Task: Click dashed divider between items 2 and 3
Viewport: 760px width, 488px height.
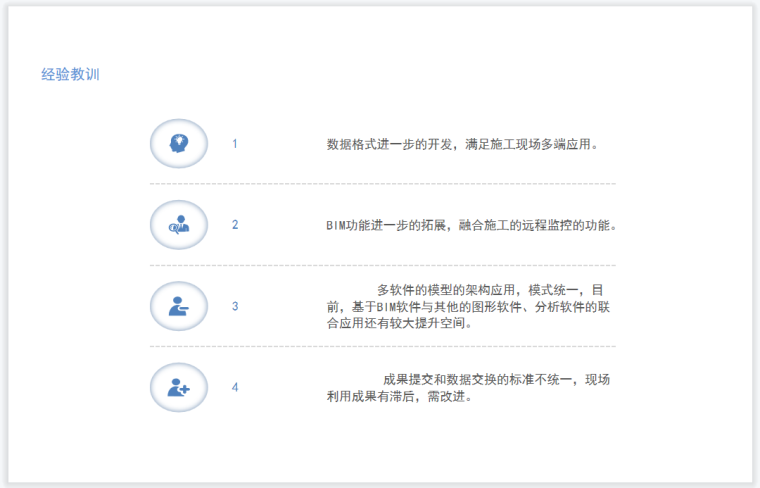Action: 382,265
